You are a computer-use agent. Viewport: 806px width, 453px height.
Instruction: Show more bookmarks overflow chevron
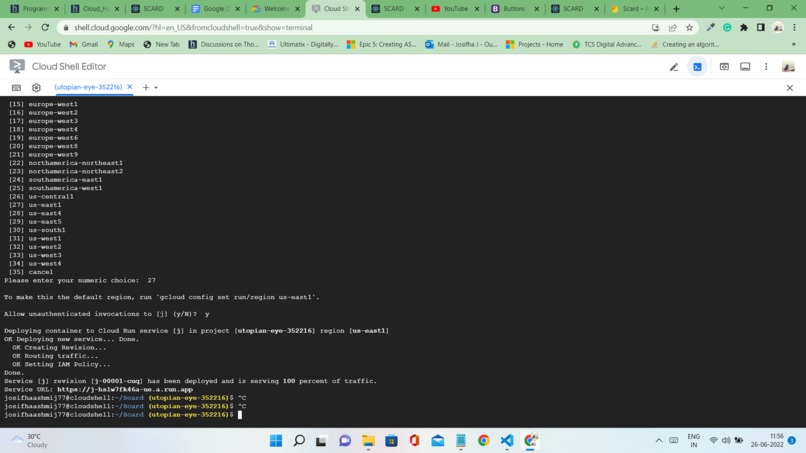point(794,45)
